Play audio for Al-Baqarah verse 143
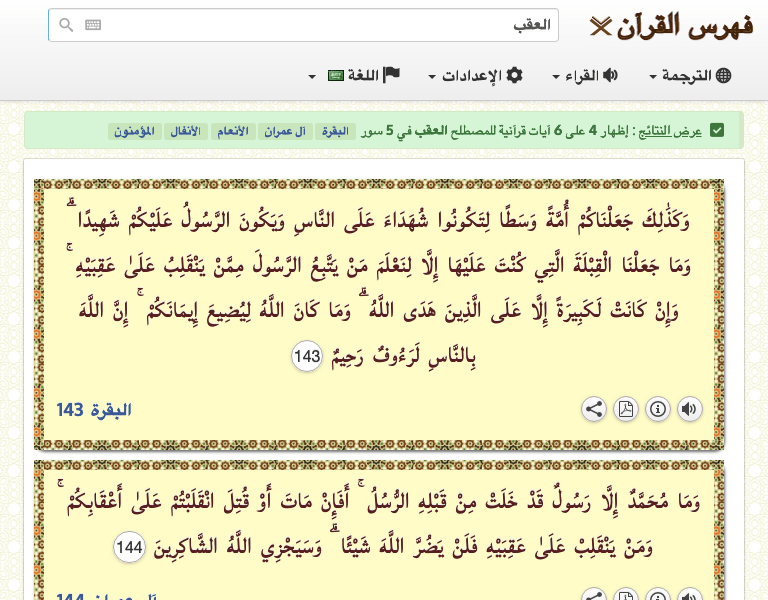768x600 pixels. [690, 409]
